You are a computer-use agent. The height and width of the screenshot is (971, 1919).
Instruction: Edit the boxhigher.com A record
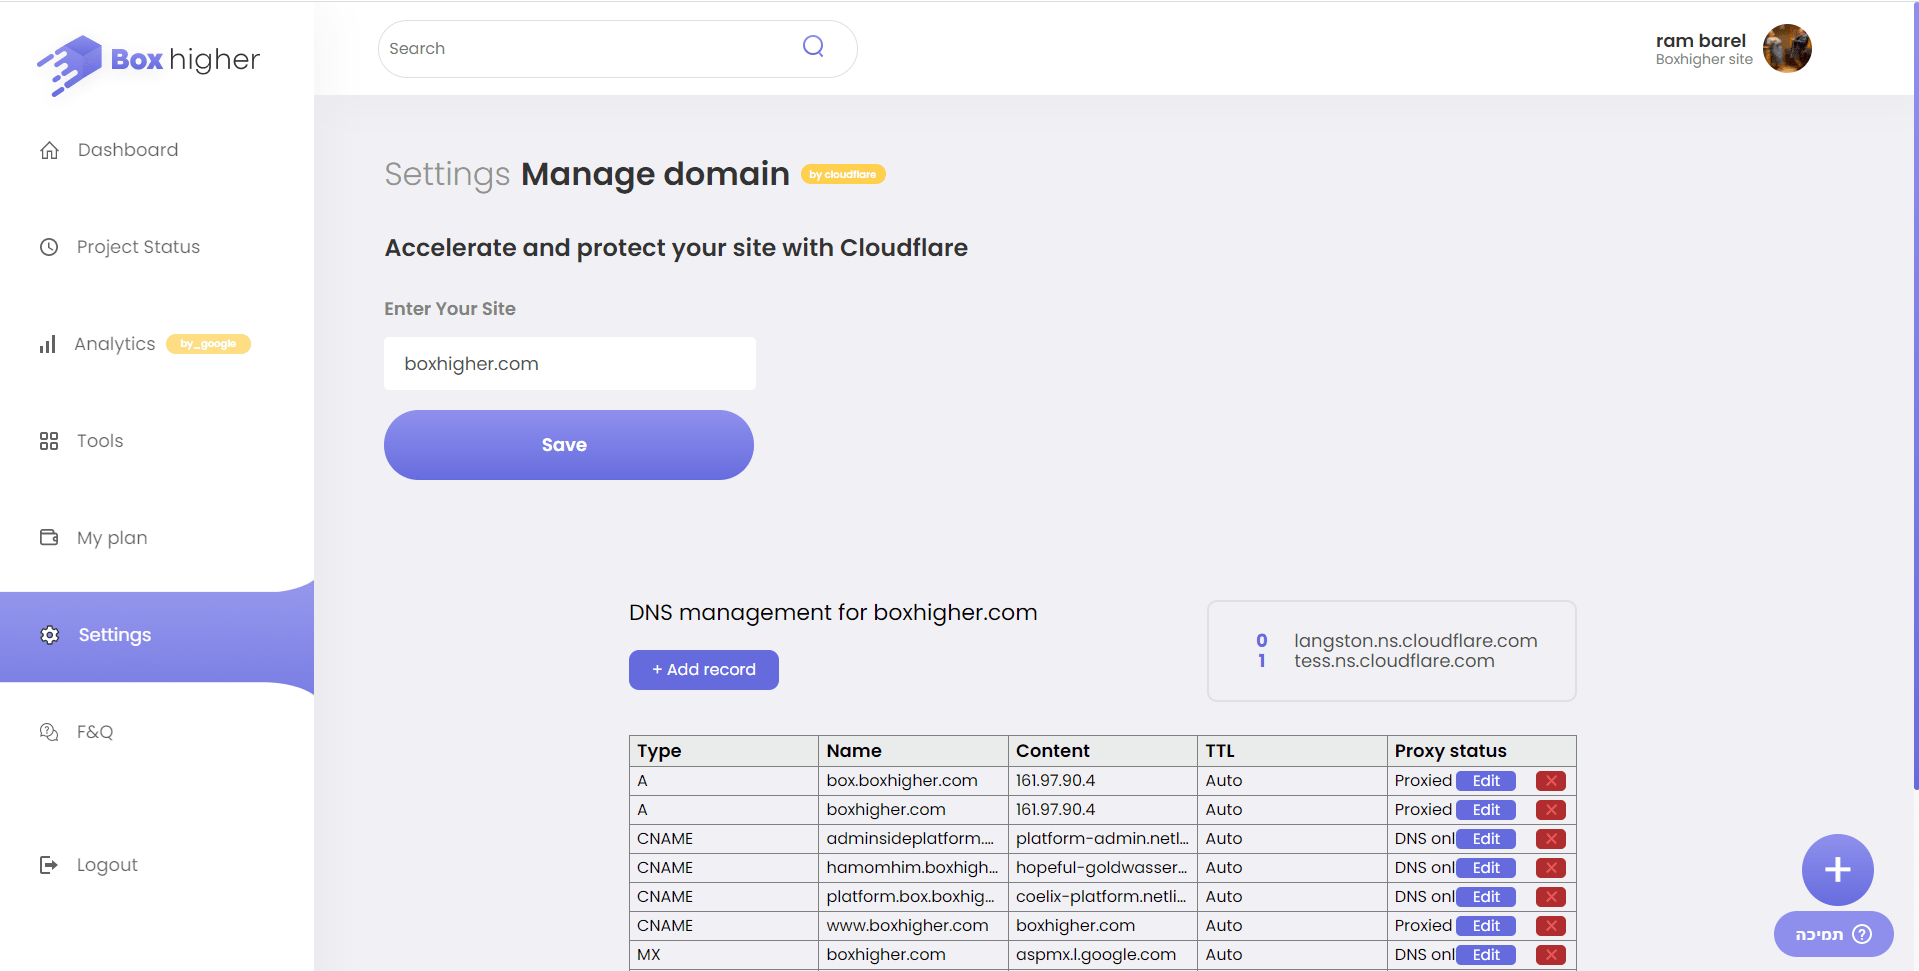pos(1486,810)
